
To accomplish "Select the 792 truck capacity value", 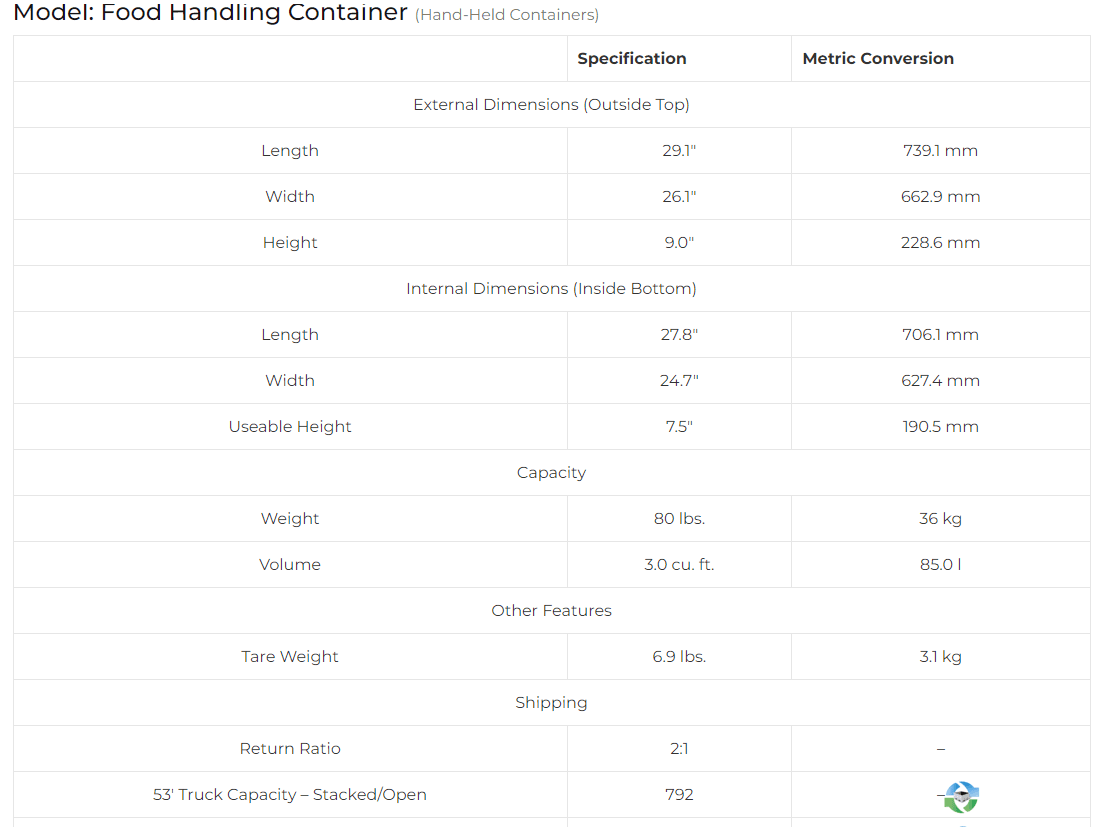I will tap(679, 794).
